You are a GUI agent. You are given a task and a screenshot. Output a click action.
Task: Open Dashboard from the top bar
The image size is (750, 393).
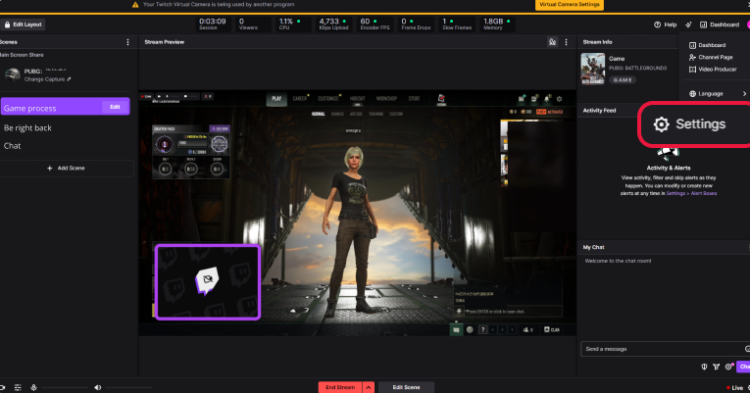tap(719, 24)
